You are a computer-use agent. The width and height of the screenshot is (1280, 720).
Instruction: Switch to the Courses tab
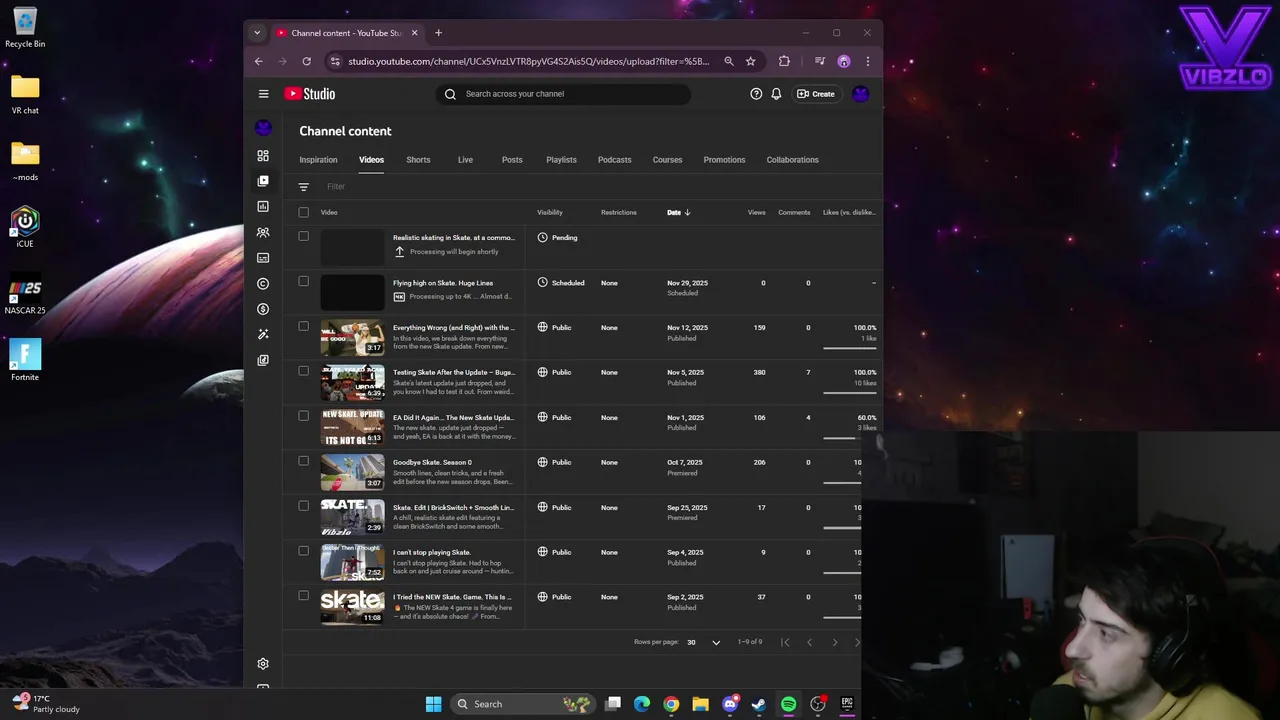point(667,160)
